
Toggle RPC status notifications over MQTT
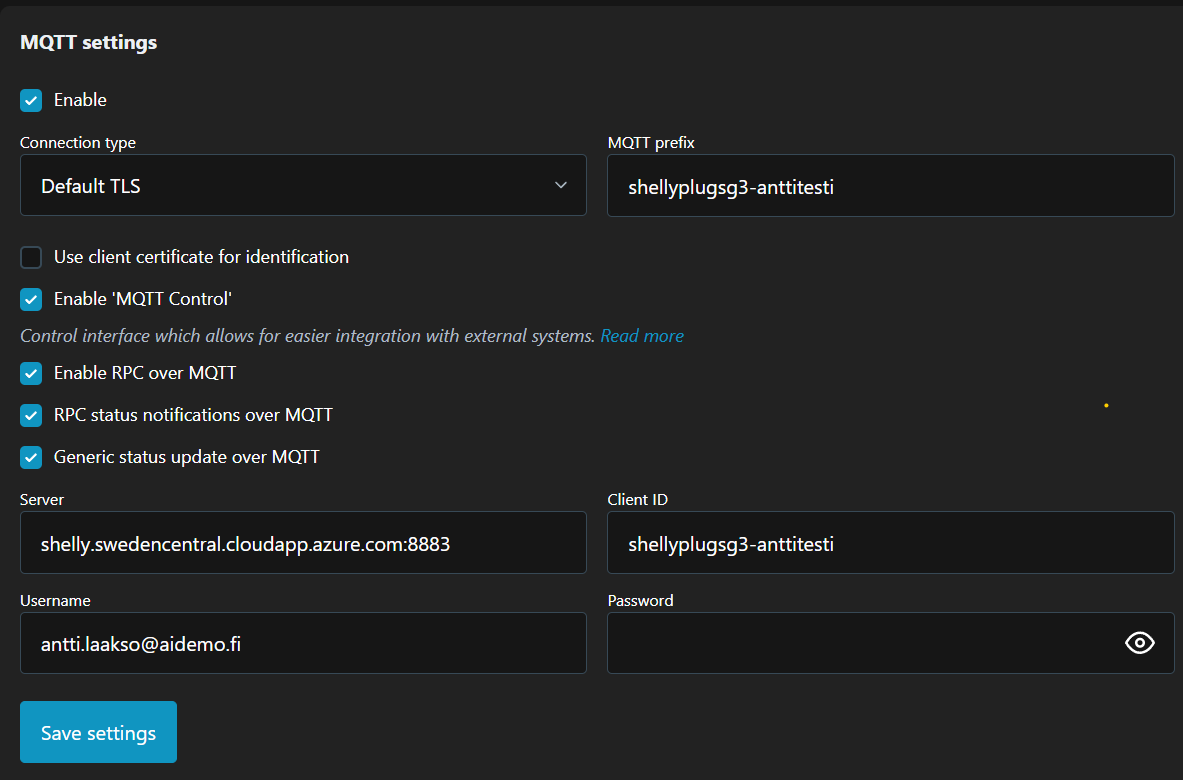pyautogui.click(x=31, y=415)
